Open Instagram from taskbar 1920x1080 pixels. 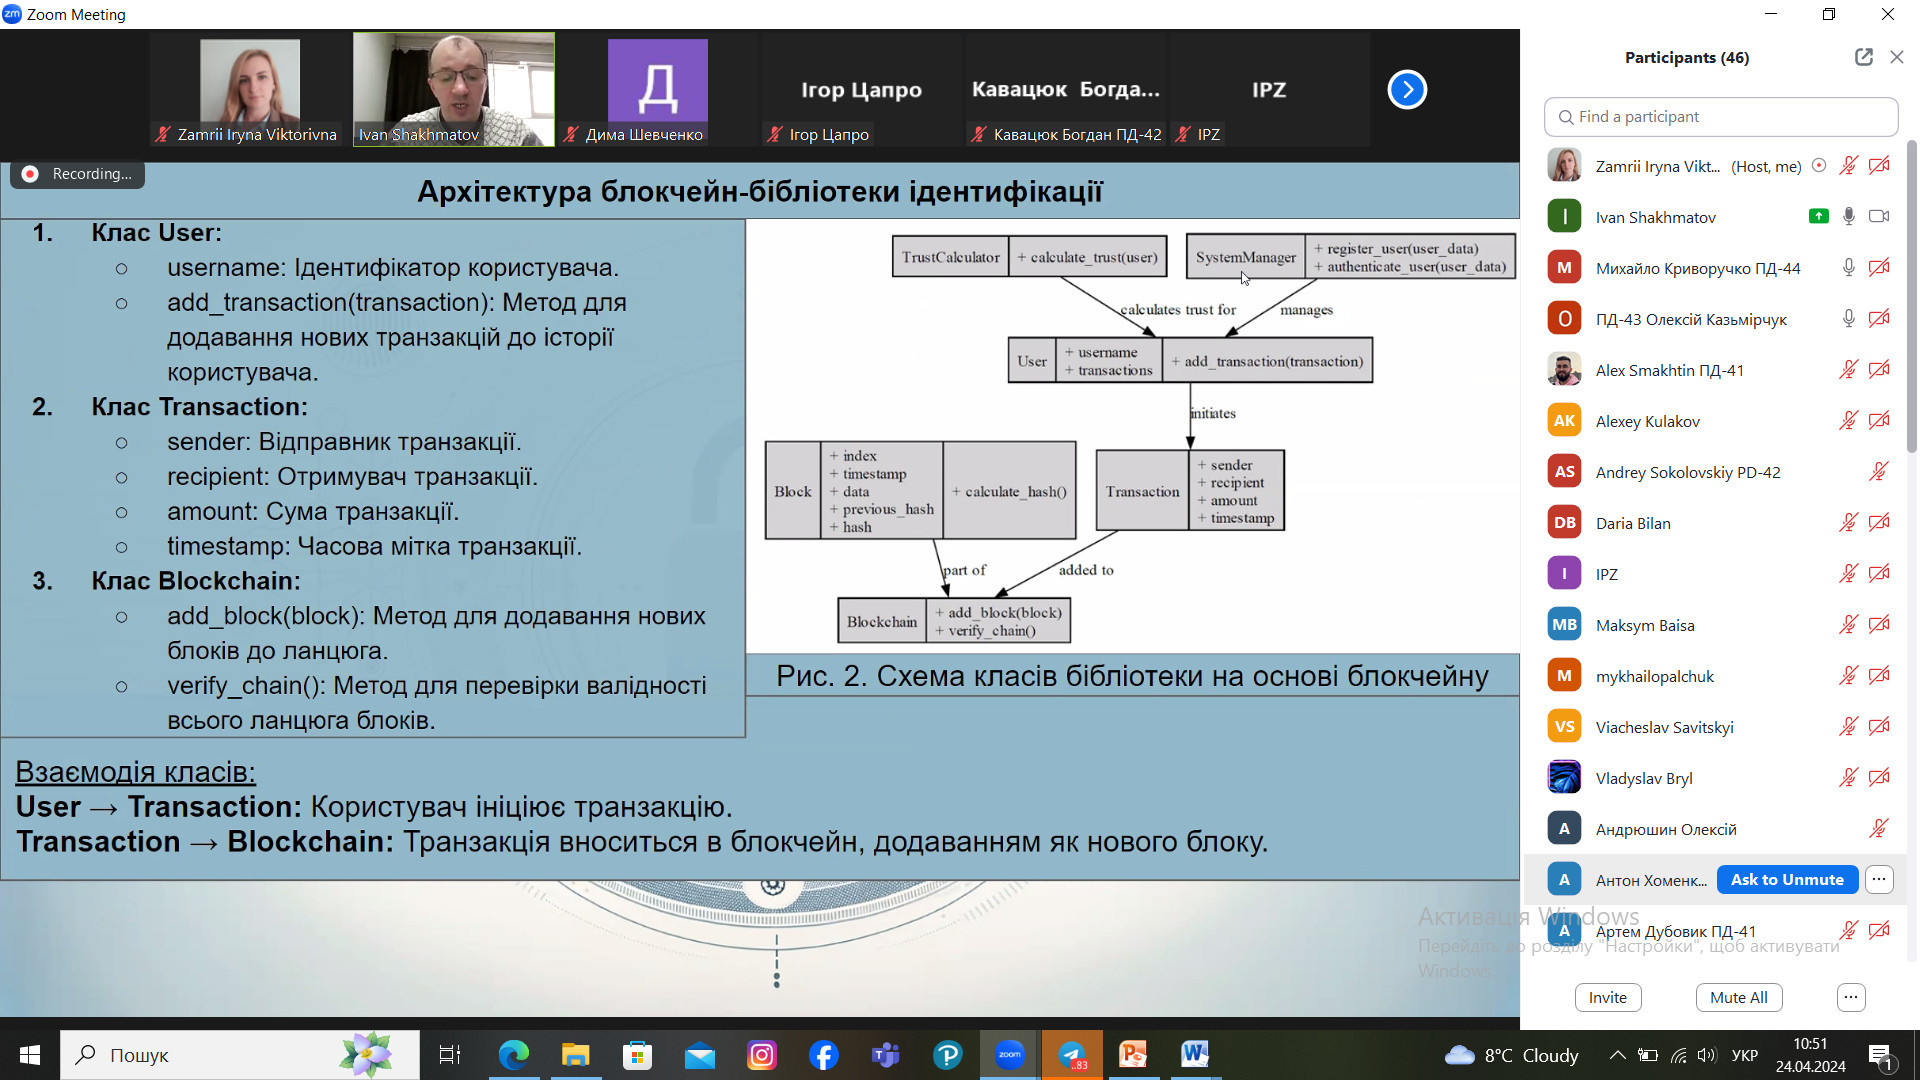point(761,1055)
